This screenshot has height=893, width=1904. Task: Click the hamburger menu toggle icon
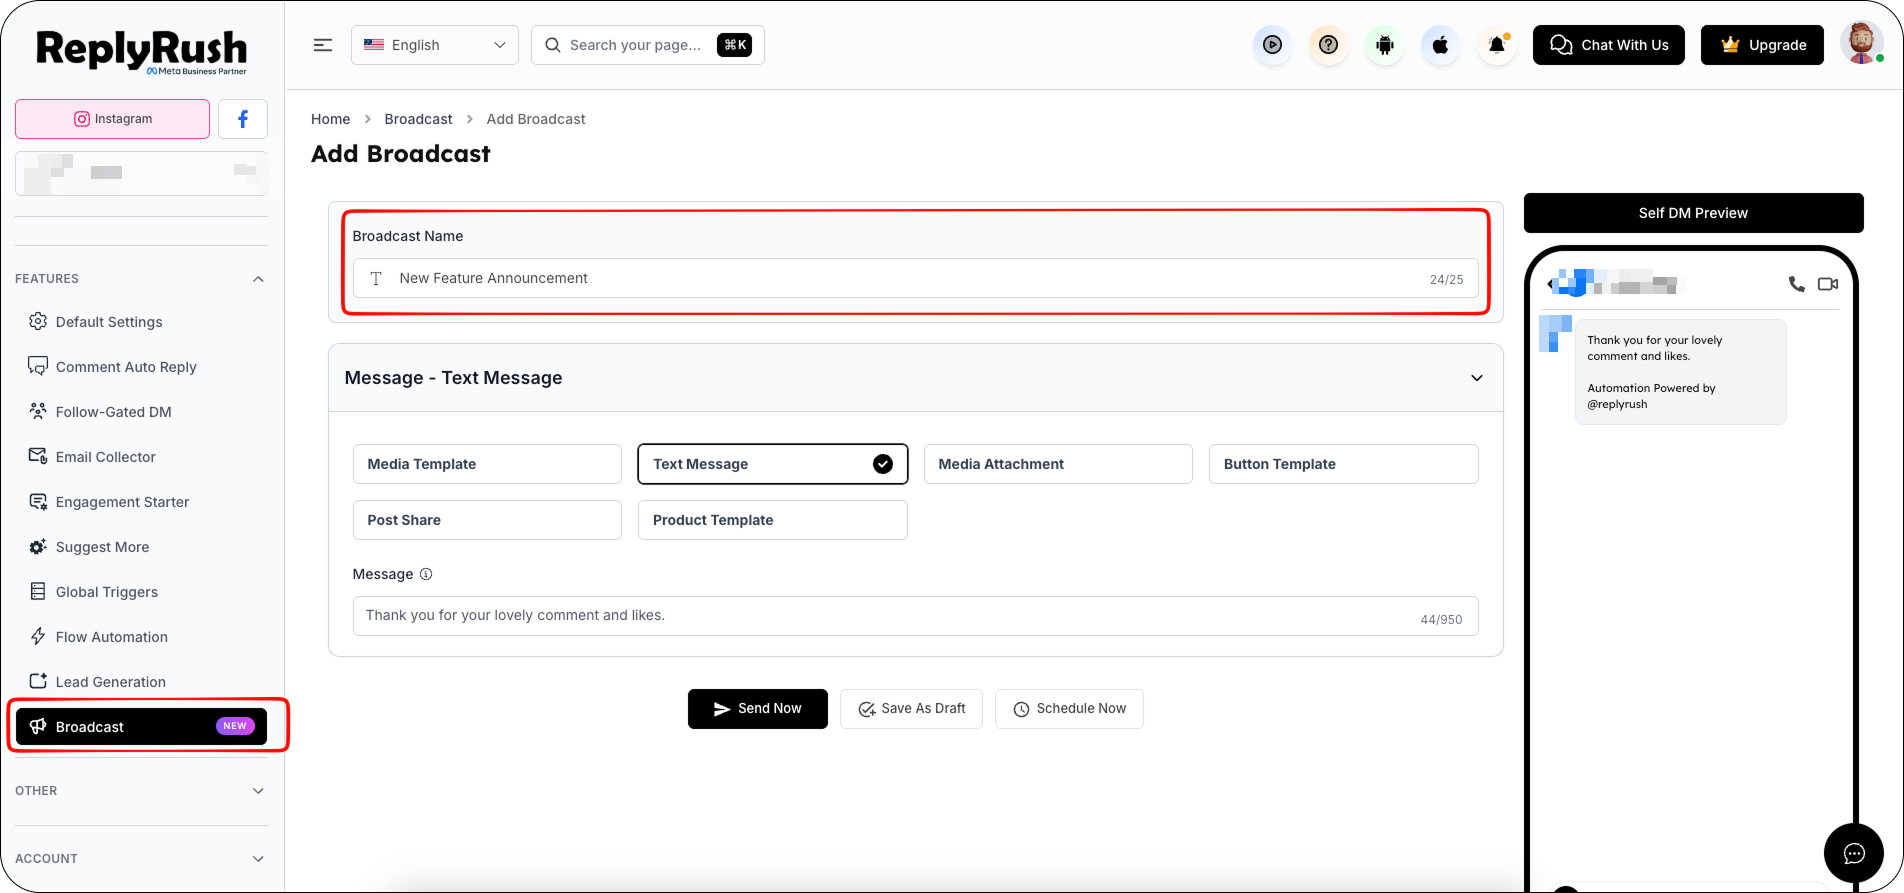click(323, 45)
